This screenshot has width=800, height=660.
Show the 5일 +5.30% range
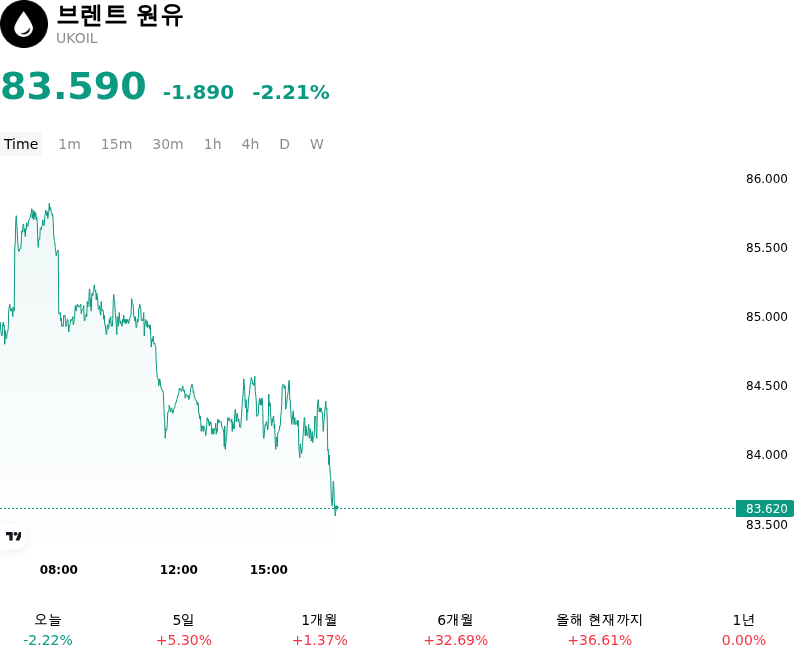pyautogui.click(x=184, y=630)
